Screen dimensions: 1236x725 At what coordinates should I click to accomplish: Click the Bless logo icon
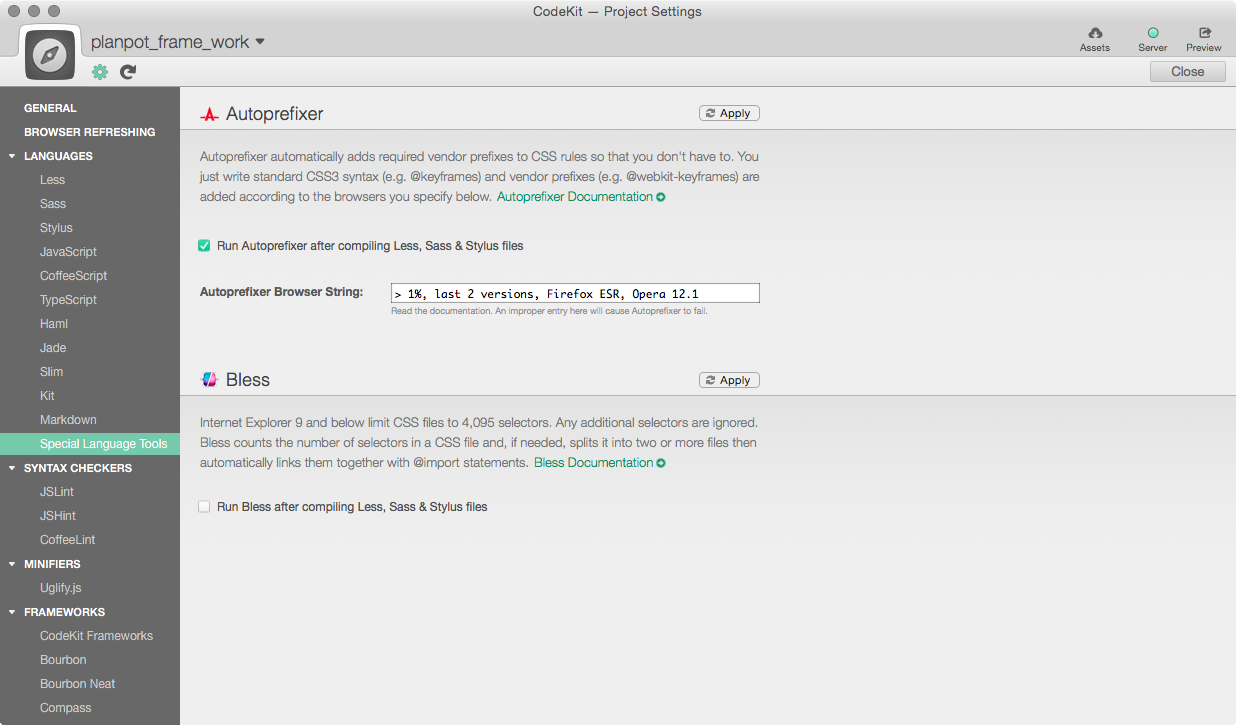click(x=209, y=380)
